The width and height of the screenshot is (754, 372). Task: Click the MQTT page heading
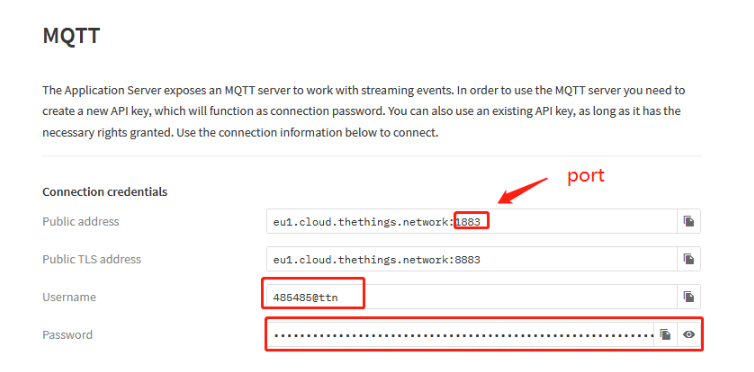point(71,36)
